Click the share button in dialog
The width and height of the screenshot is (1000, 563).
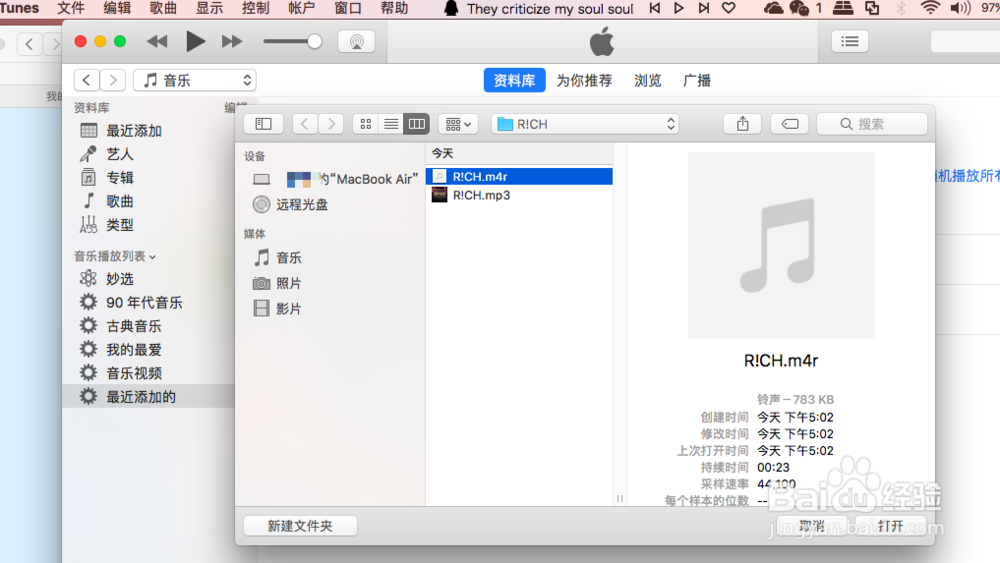(742, 124)
